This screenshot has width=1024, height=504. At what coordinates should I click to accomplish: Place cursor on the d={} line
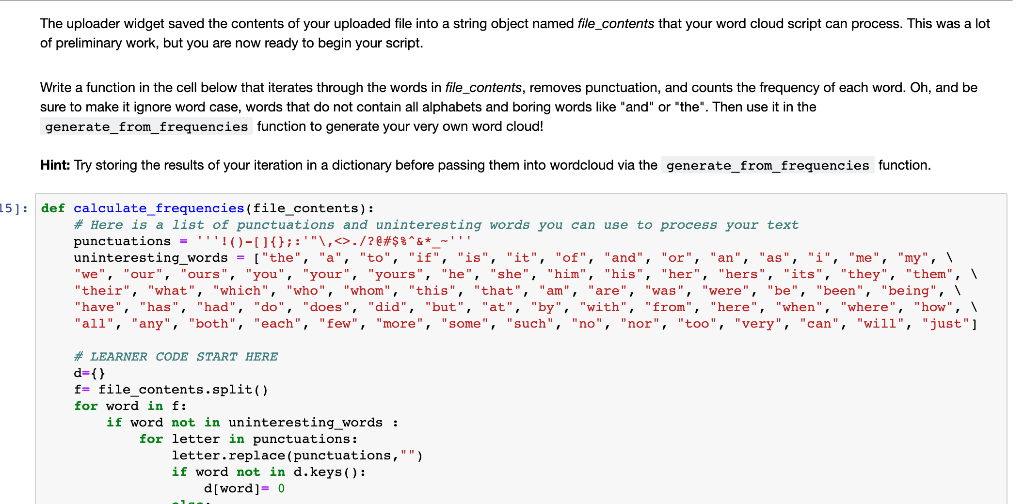pyautogui.click(x=89, y=373)
